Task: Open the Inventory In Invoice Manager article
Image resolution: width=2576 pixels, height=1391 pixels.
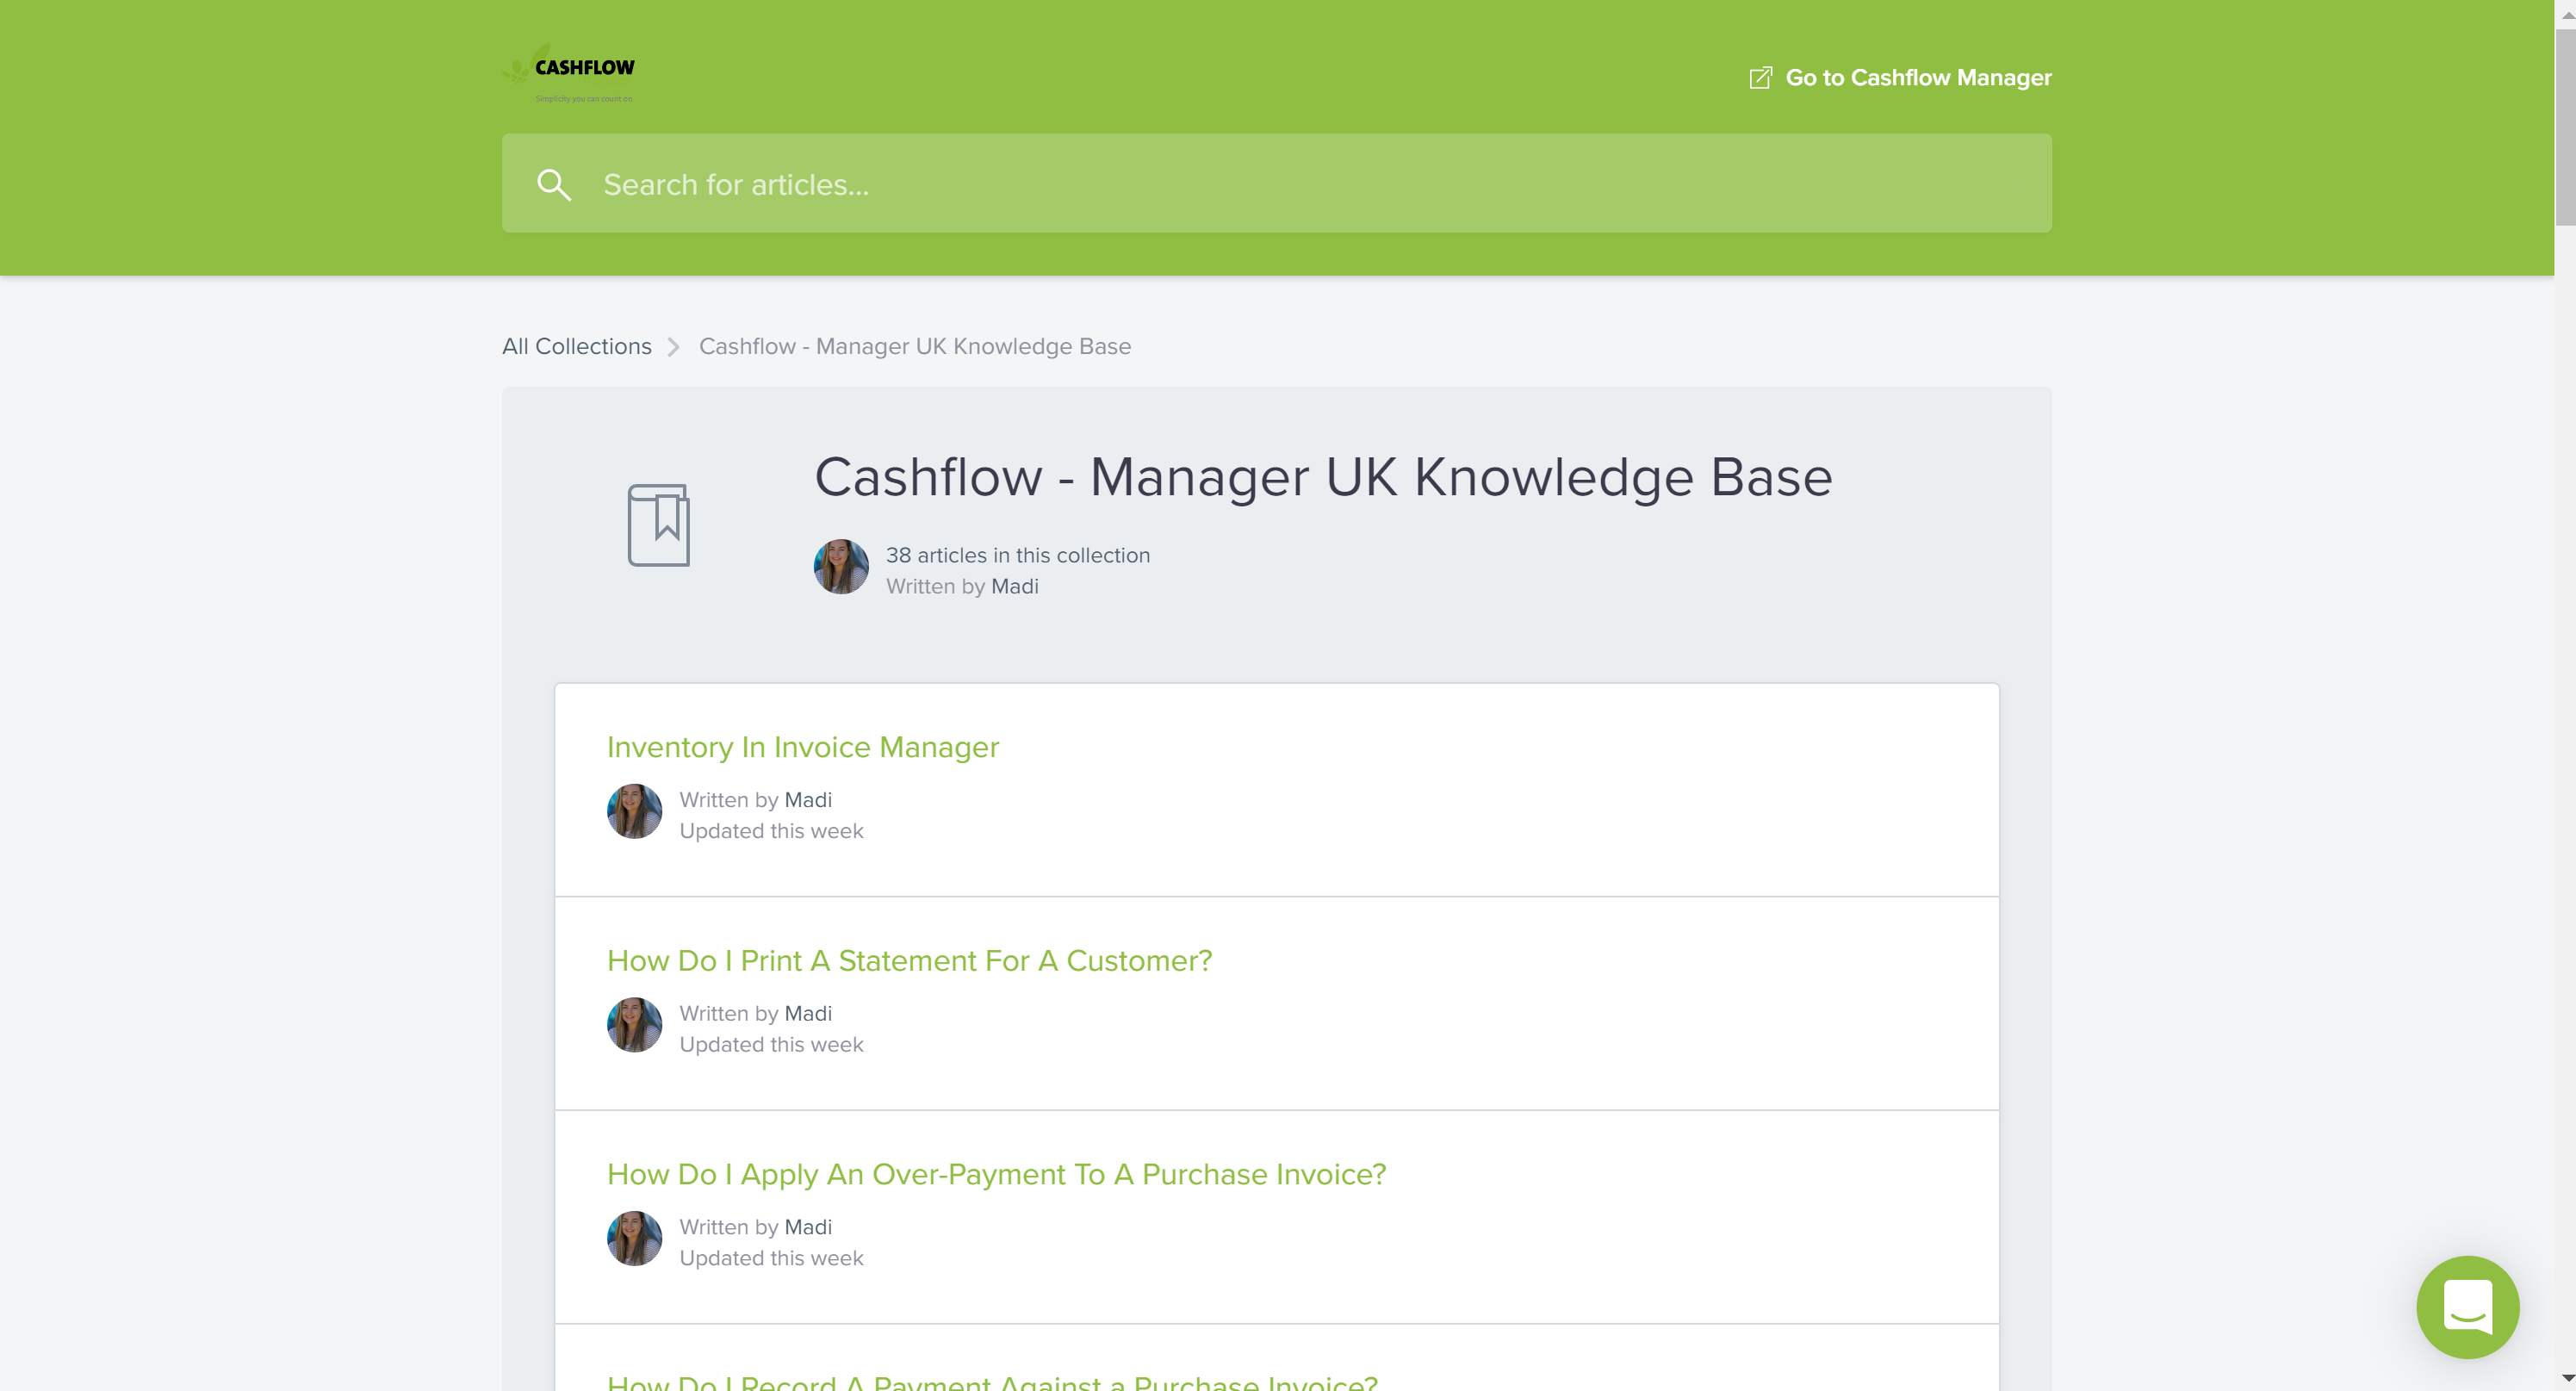Action: click(x=803, y=747)
